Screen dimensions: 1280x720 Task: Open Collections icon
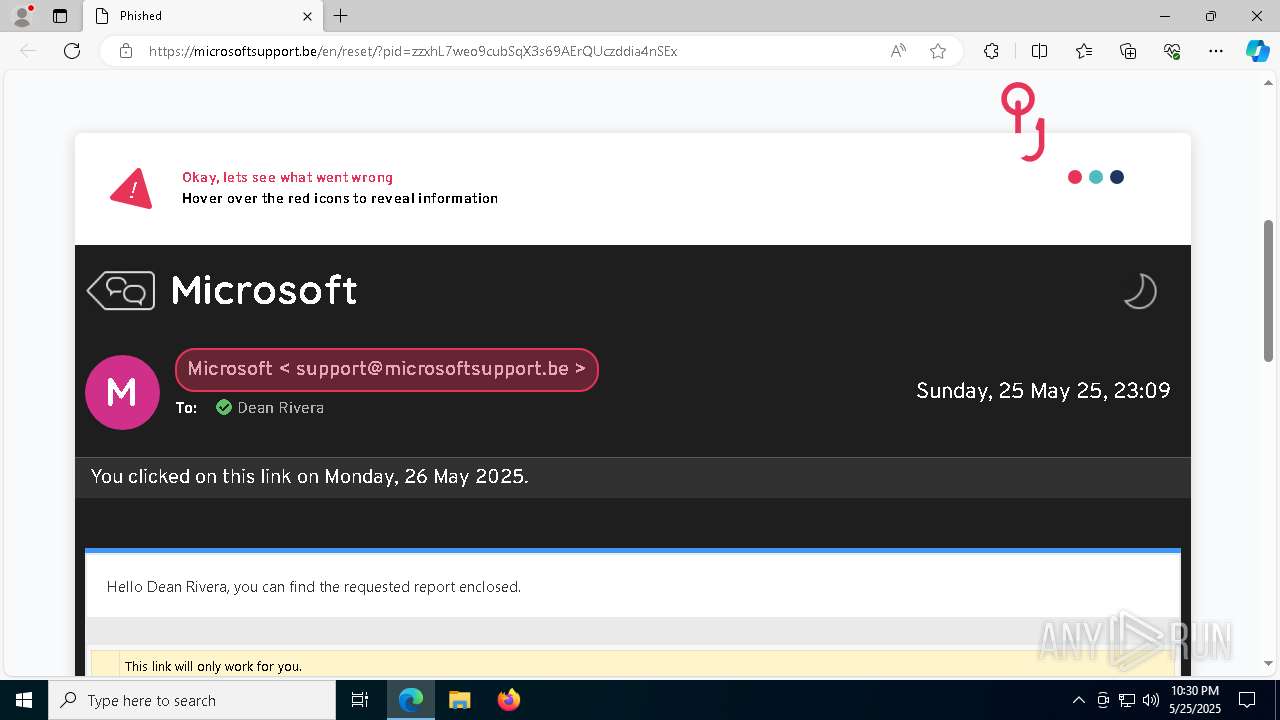click(x=1128, y=51)
